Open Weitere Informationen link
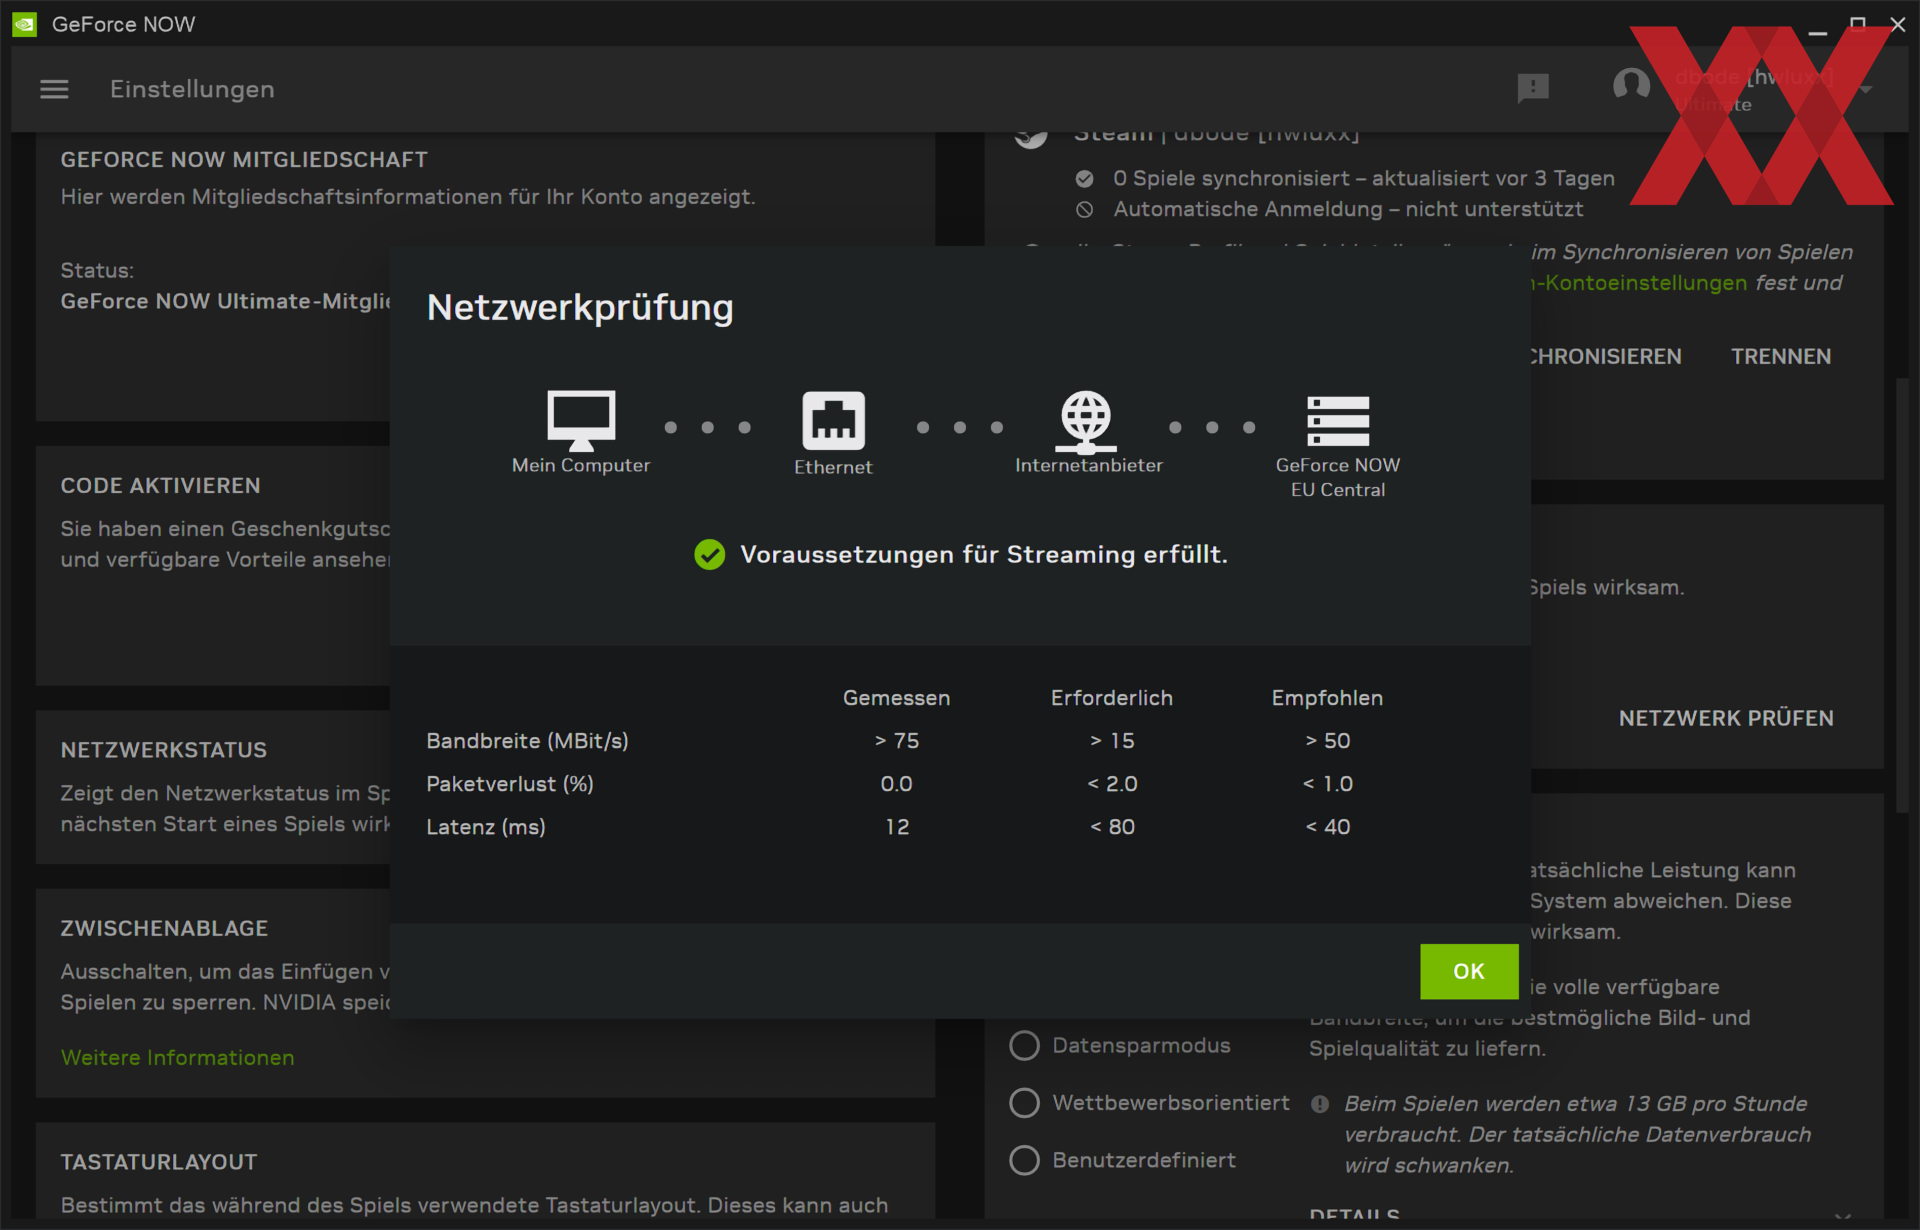This screenshot has width=1920, height=1230. (x=177, y=1057)
